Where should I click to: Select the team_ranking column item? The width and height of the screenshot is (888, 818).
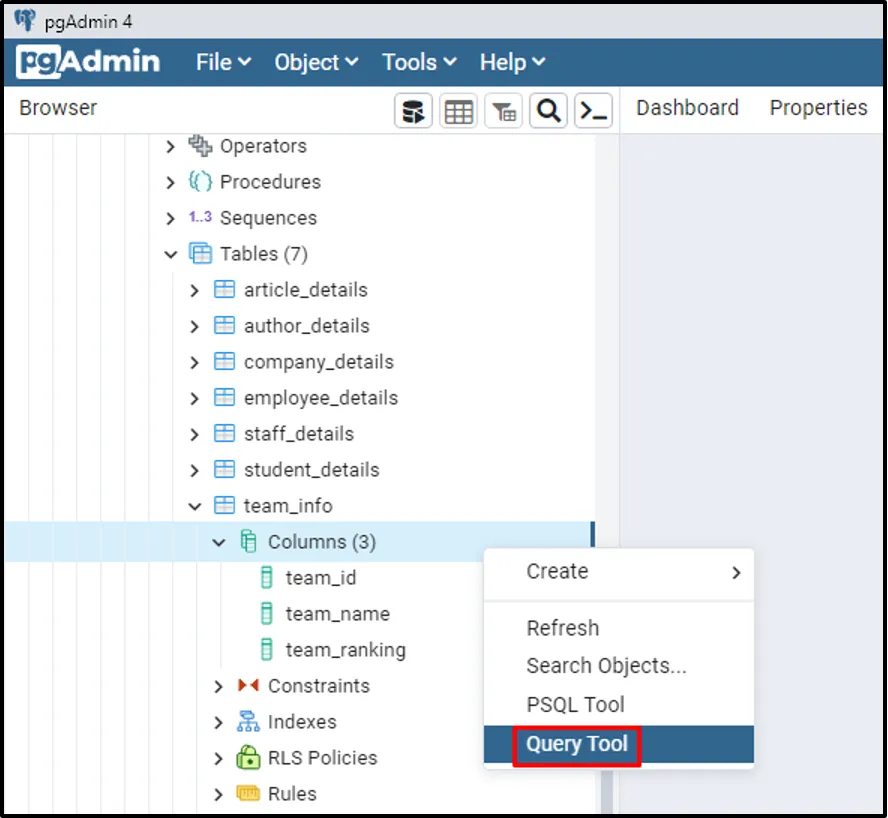345,650
